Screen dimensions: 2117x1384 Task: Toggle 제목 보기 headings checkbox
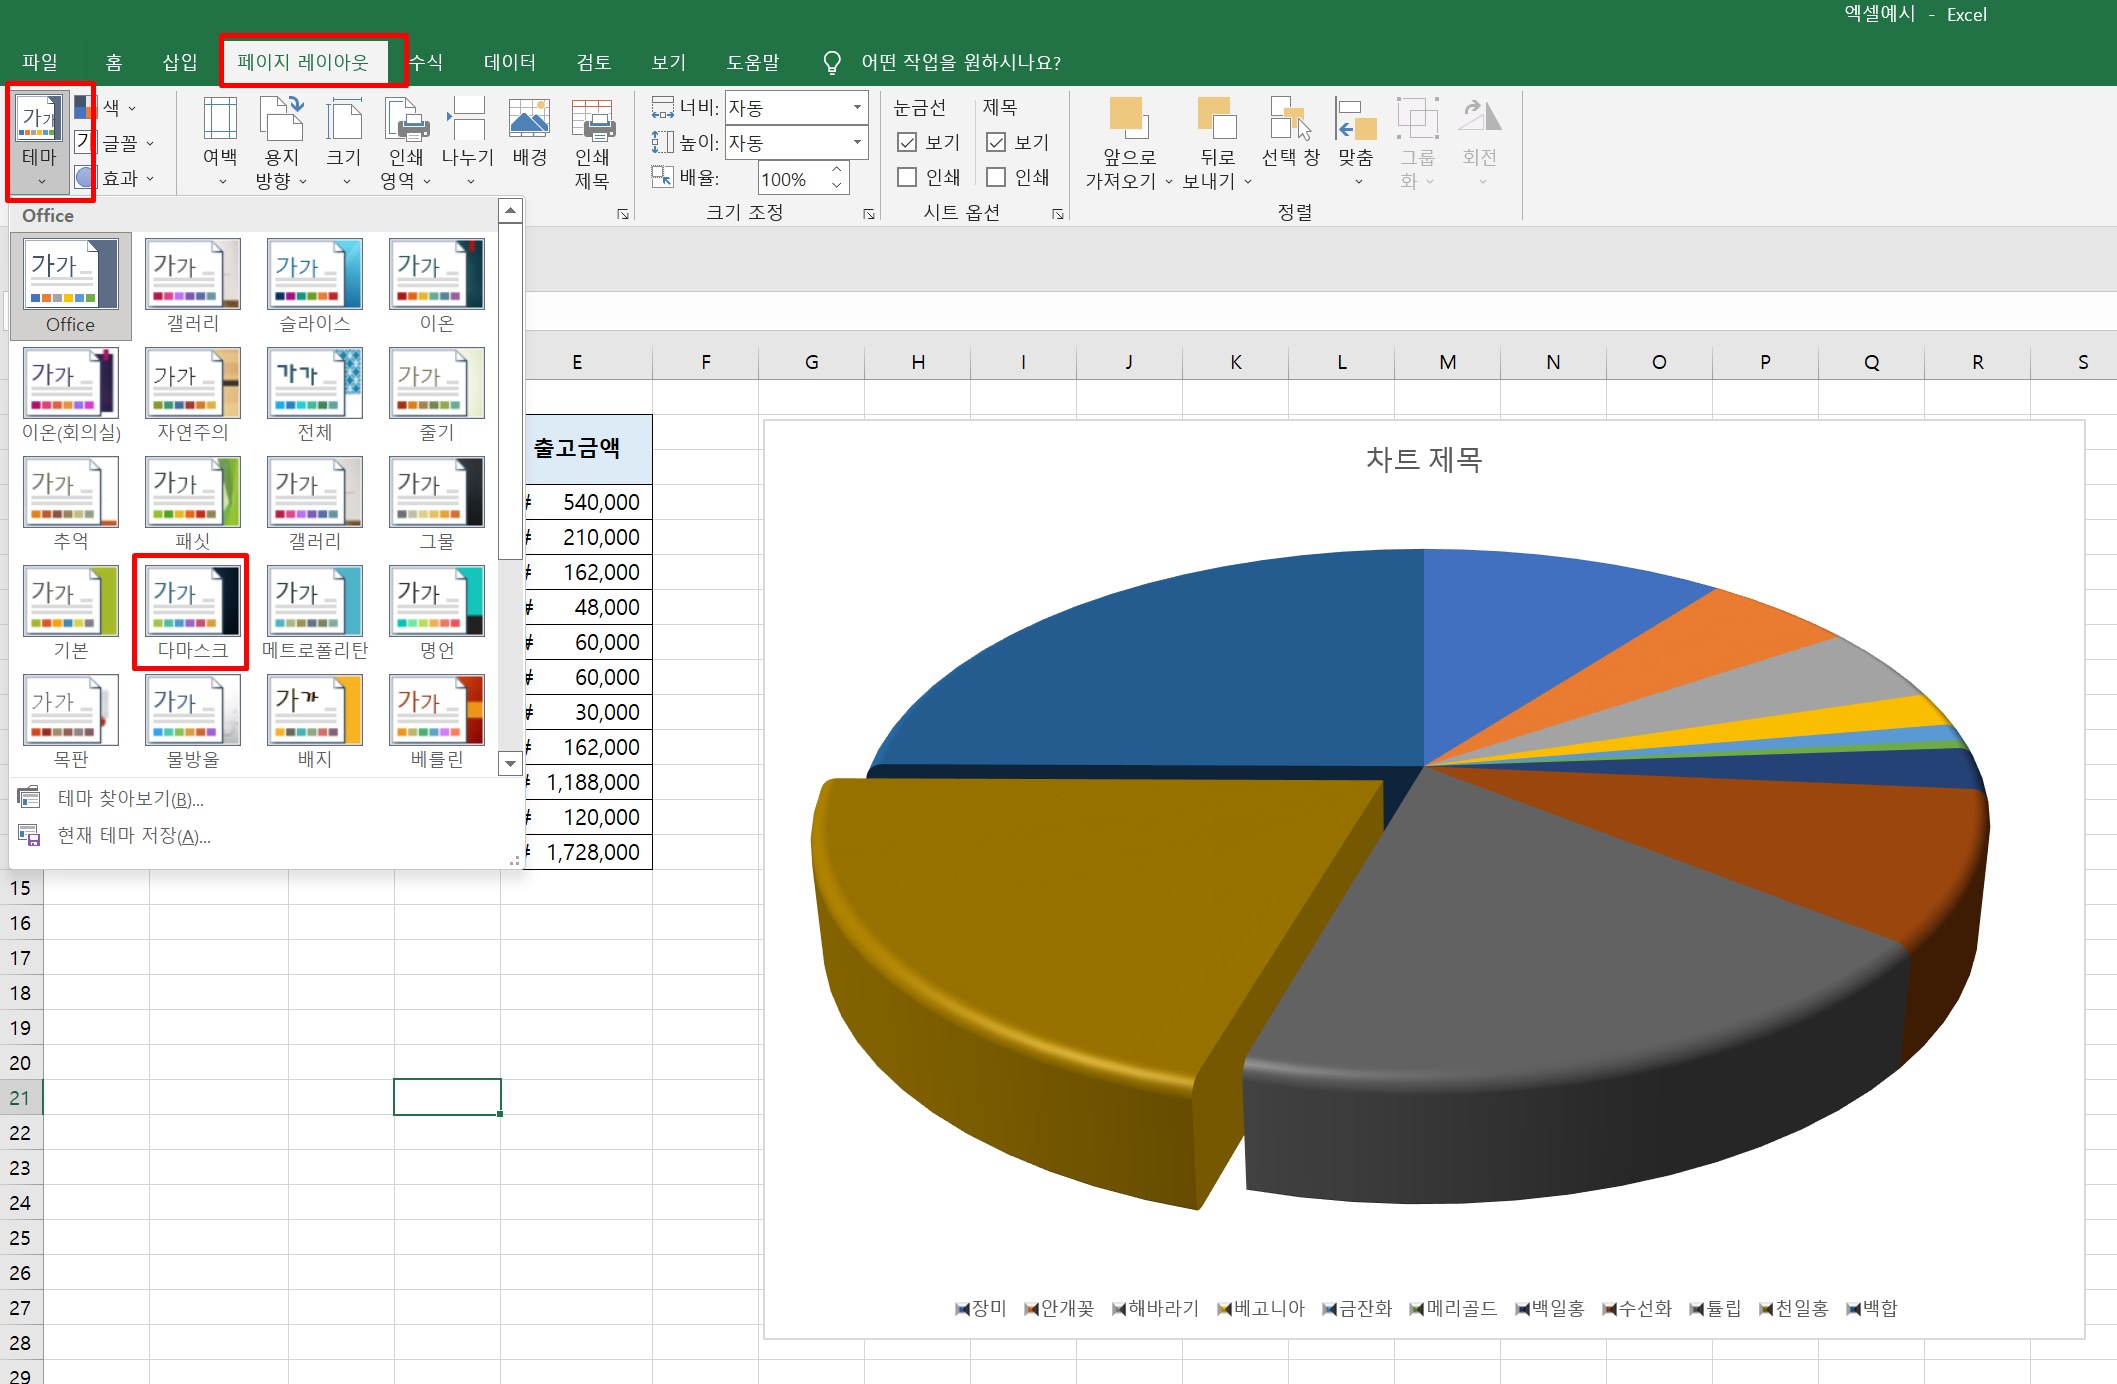[996, 142]
